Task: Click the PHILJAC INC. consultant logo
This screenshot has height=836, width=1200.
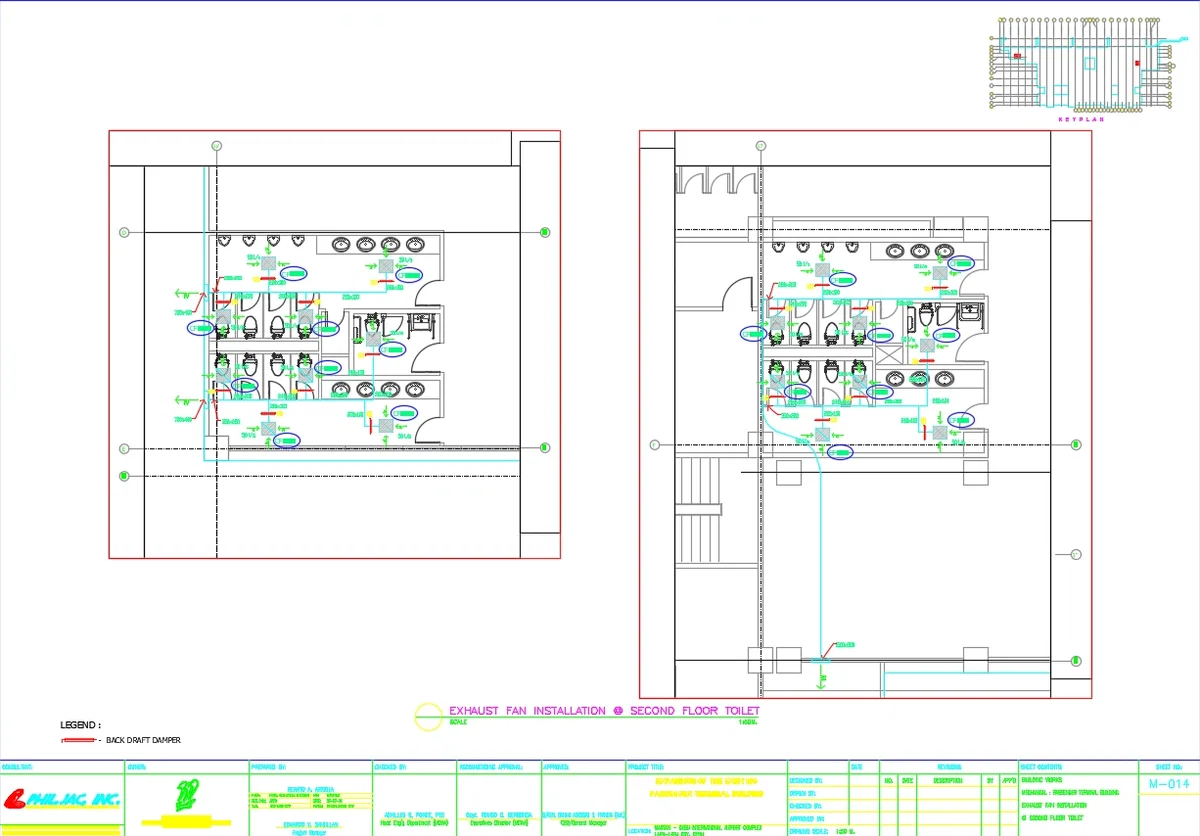Action: pos(61,800)
